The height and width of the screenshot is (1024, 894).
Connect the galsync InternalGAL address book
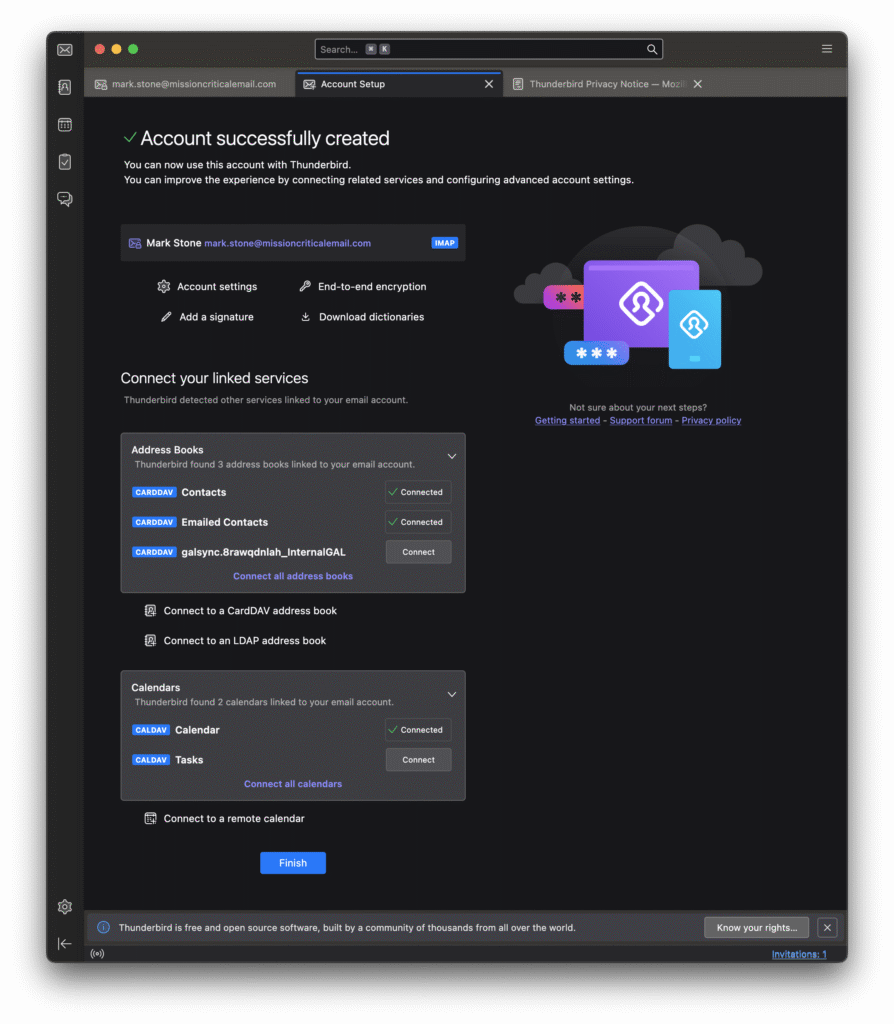pos(418,552)
